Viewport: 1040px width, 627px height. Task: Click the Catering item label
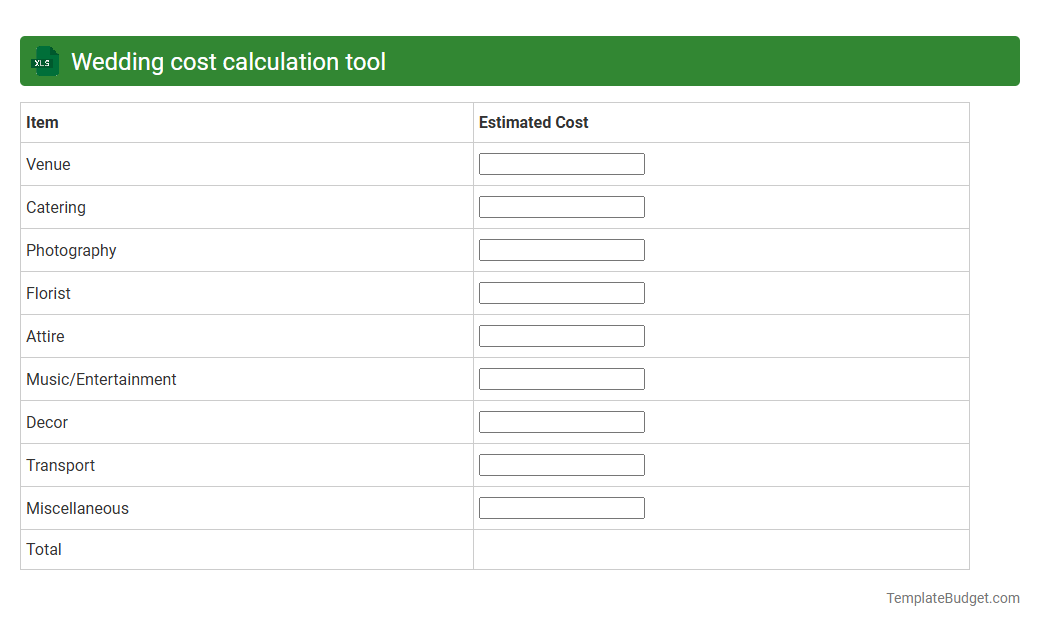click(55, 207)
